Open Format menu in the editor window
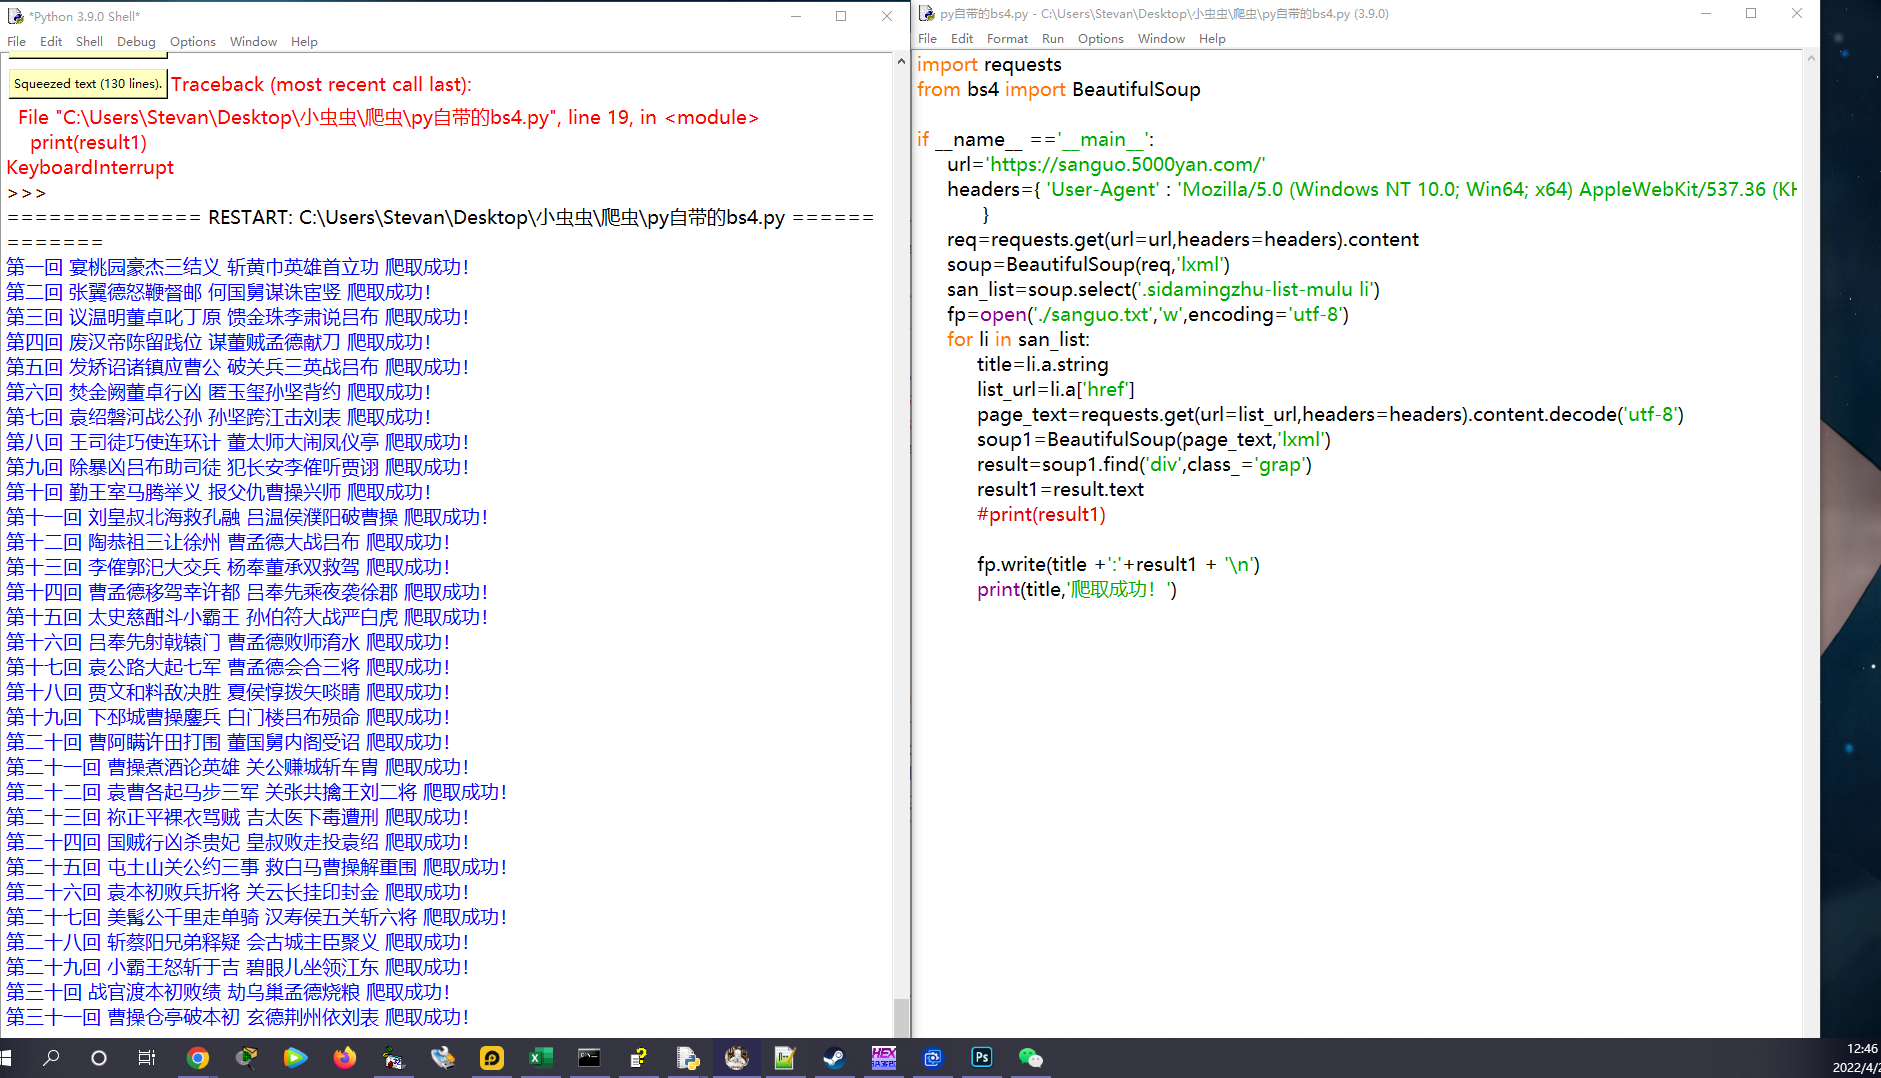 point(1007,38)
